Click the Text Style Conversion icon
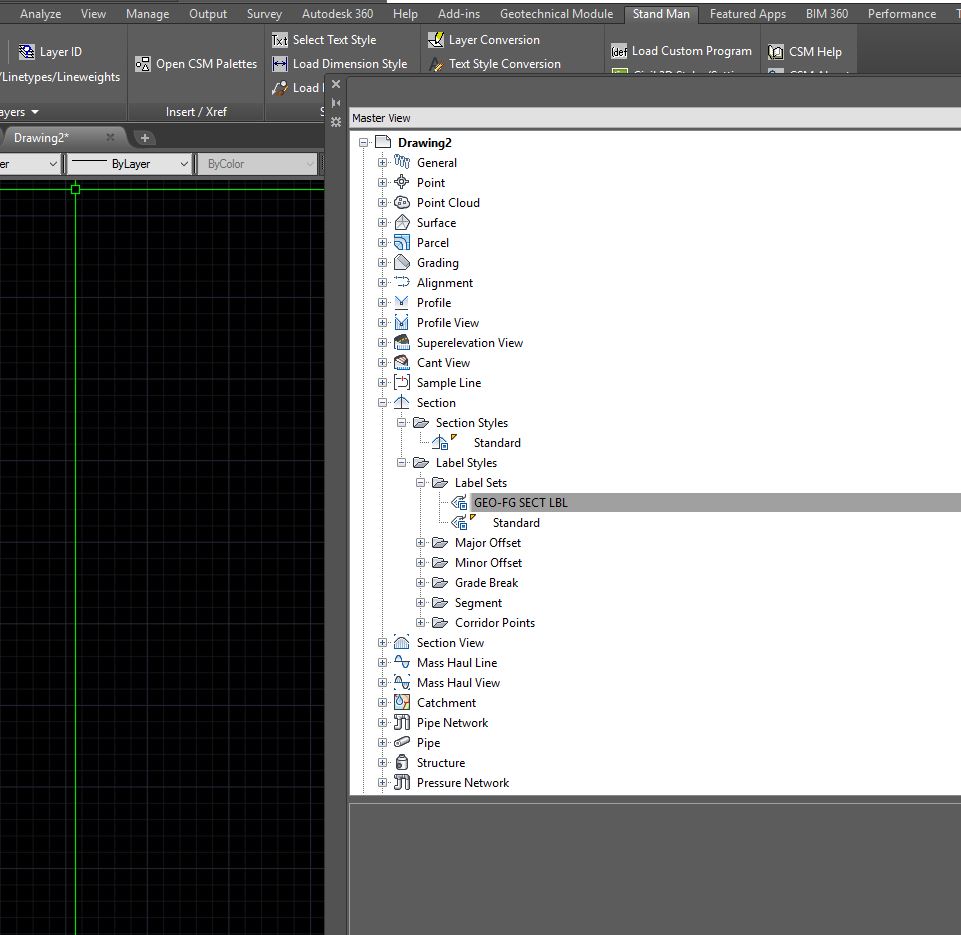The width and height of the screenshot is (961, 935). pyautogui.click(x=436, y=64)
